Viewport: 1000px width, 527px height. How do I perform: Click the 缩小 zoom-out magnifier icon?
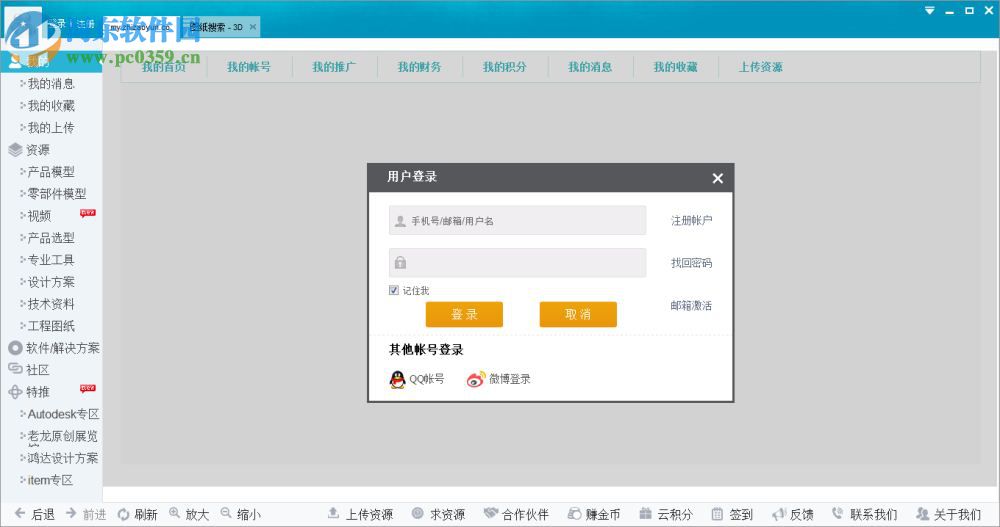point(226,512)
